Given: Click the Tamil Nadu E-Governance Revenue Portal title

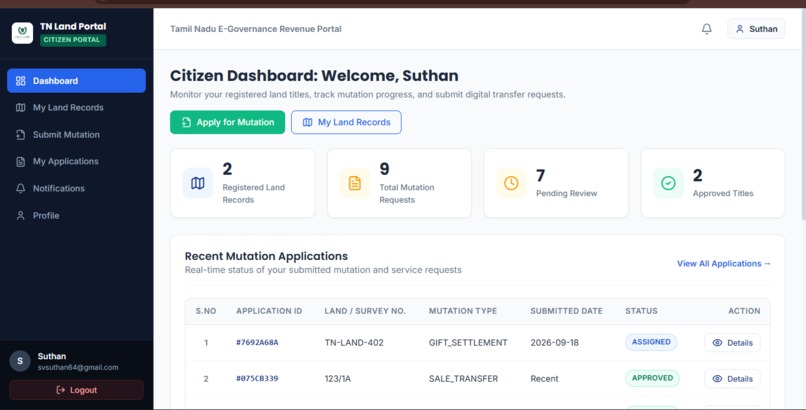Looking at the screenshot, I should (x=255, y=29).
